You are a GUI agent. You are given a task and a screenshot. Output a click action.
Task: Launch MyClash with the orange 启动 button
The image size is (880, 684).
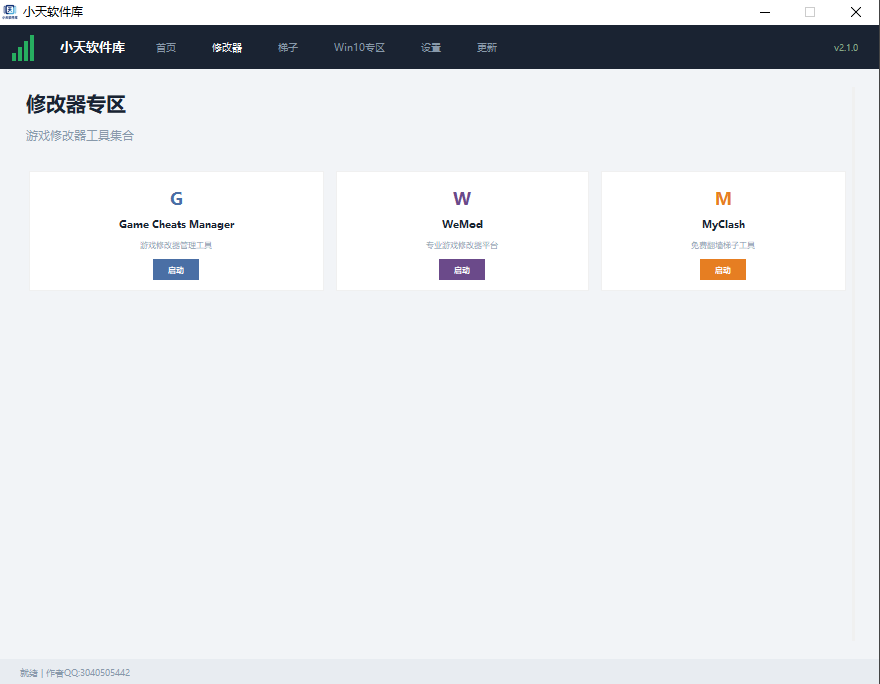[x=723, y=269]
